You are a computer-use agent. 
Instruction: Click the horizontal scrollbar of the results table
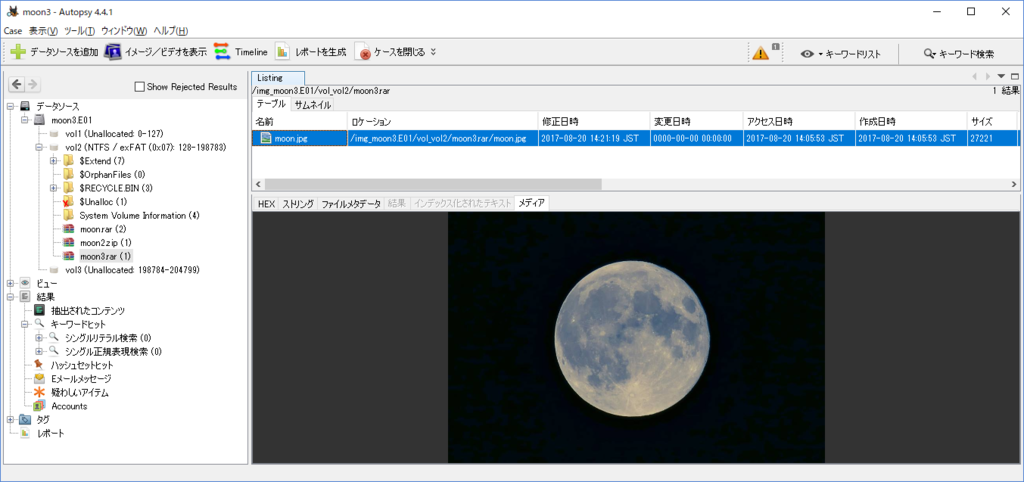(433, 185)
